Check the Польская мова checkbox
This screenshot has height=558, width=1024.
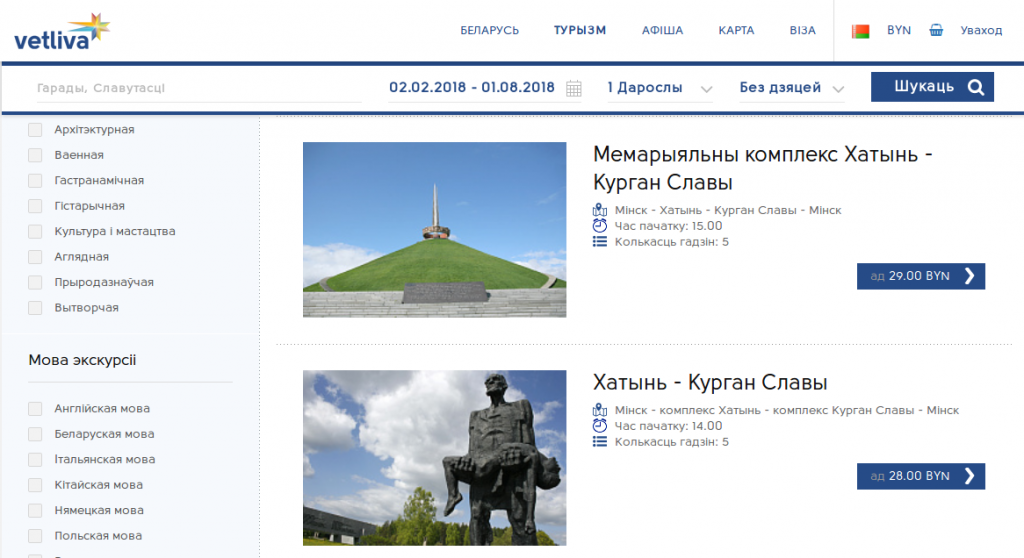point(35,536)
